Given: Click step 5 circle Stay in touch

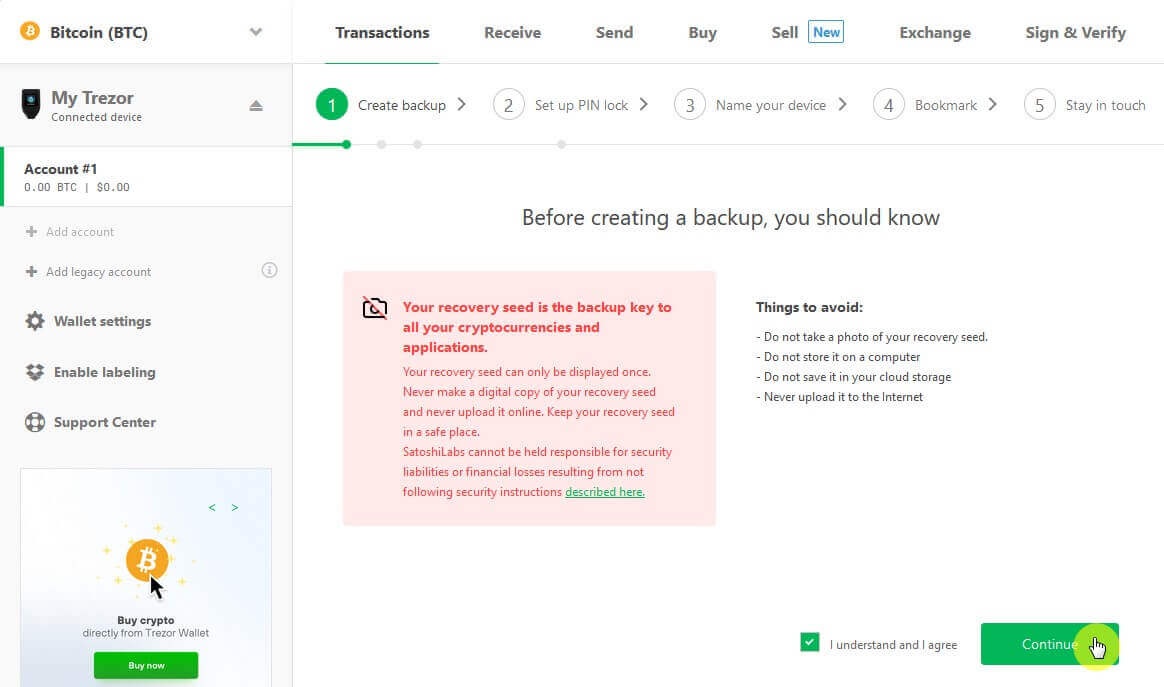Looking at the screenshot, I should point(1039,105).
